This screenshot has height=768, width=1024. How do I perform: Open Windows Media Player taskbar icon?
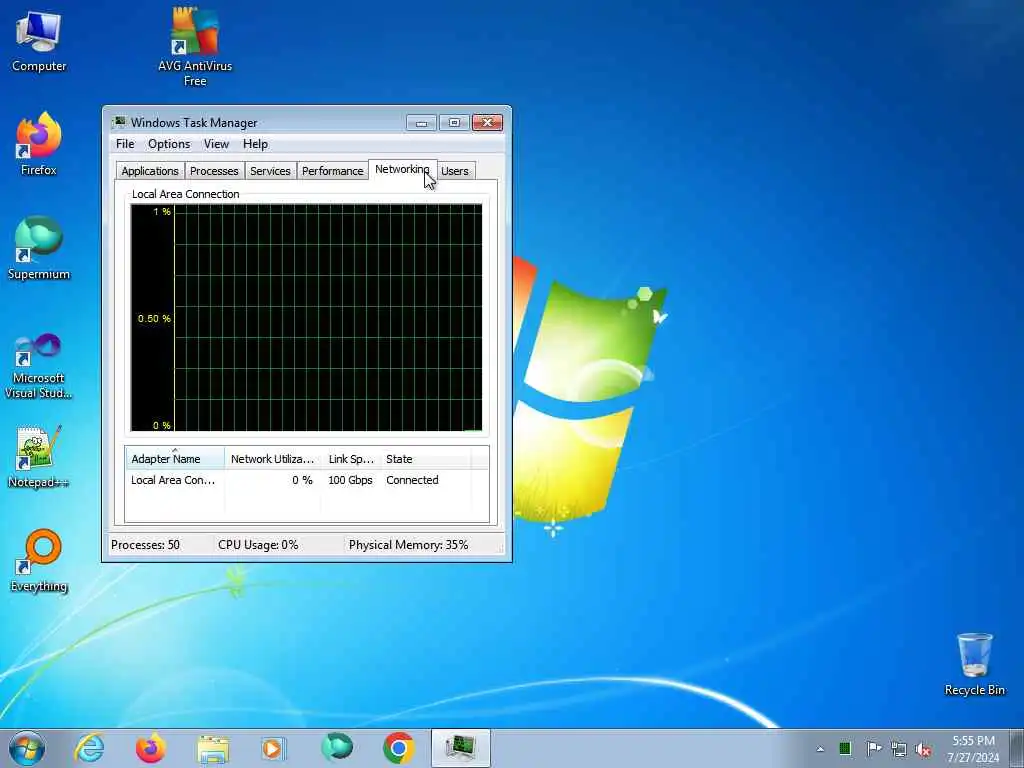273,748
